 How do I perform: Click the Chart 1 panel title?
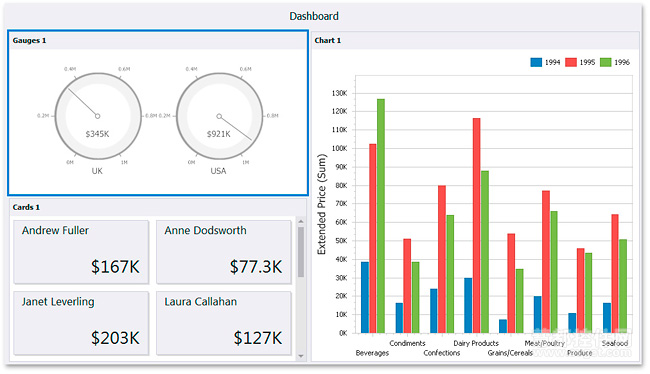327,41
